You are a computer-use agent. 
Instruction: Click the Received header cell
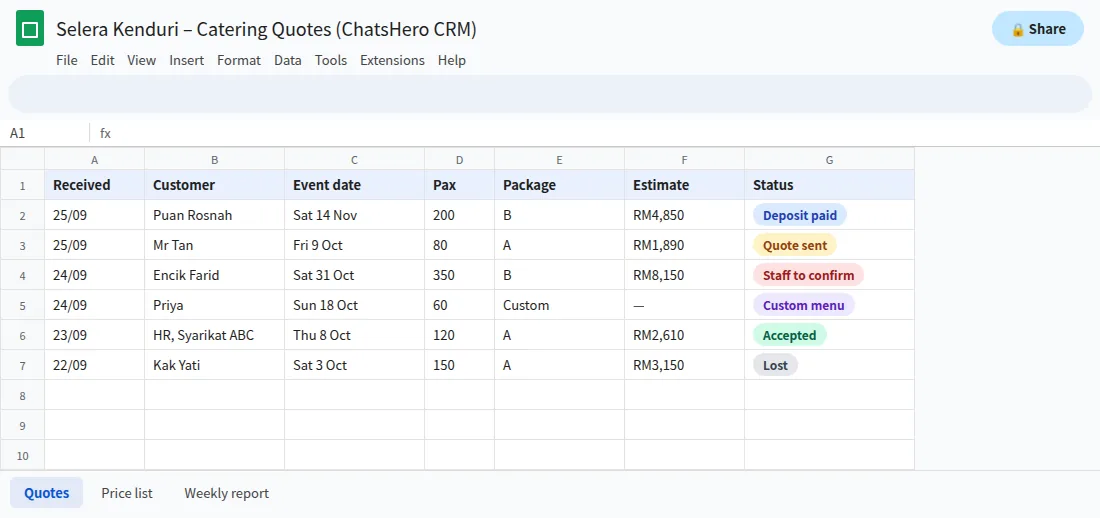coord(95,185)
